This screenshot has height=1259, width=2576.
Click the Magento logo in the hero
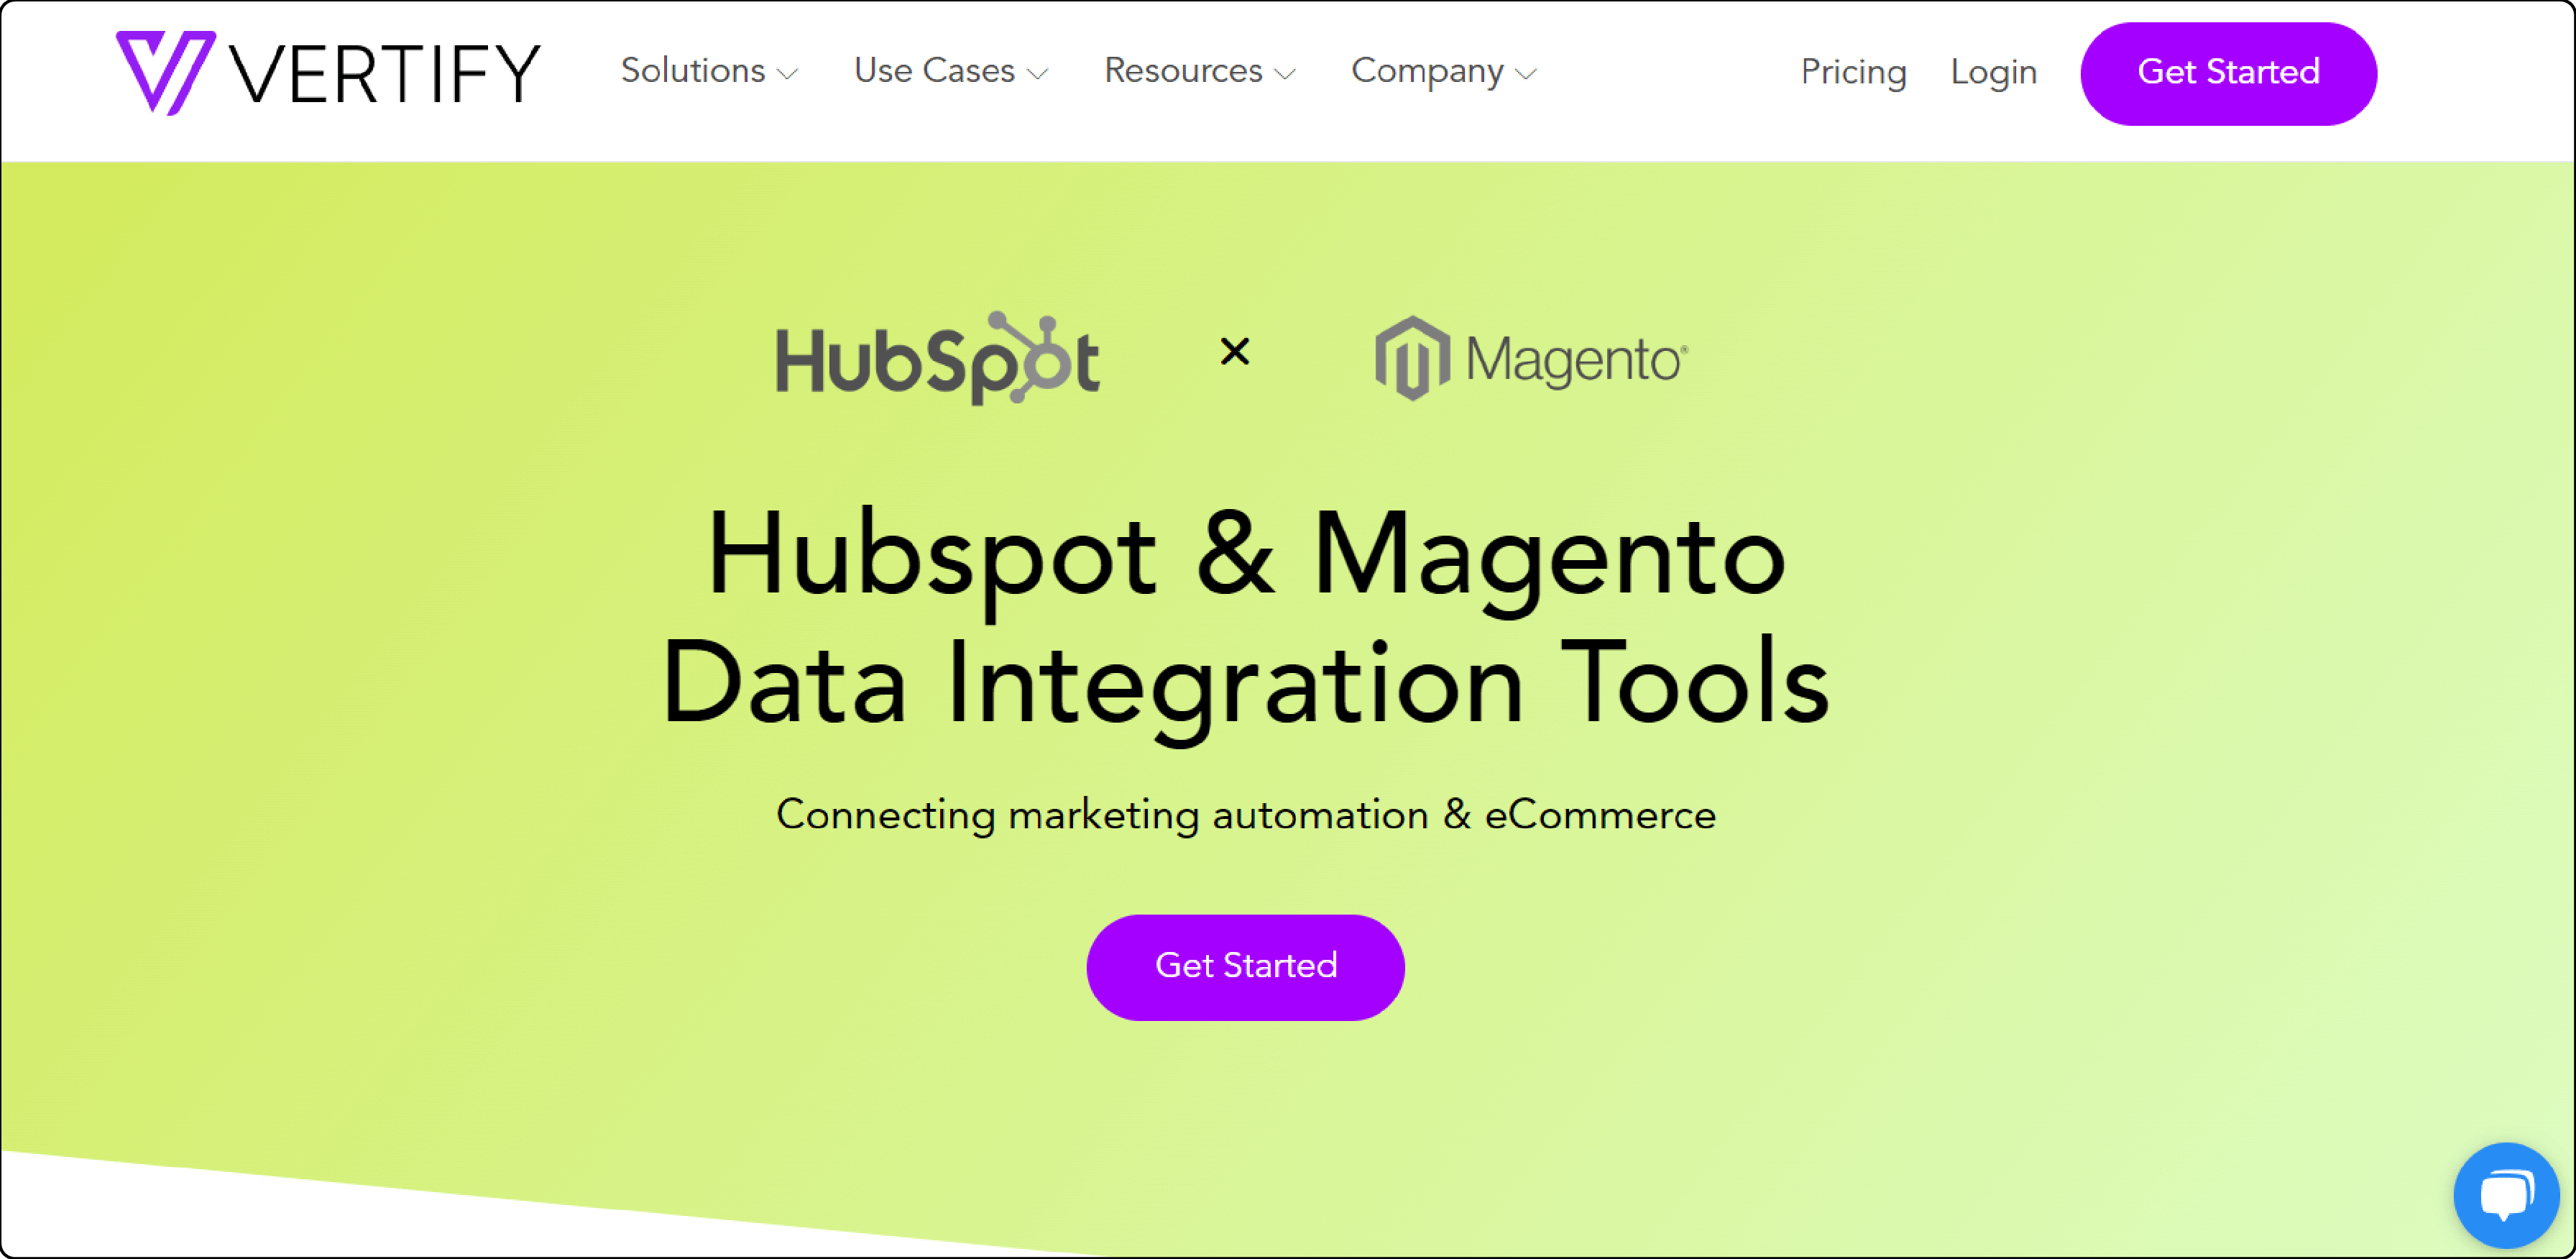click(1531, 358)
